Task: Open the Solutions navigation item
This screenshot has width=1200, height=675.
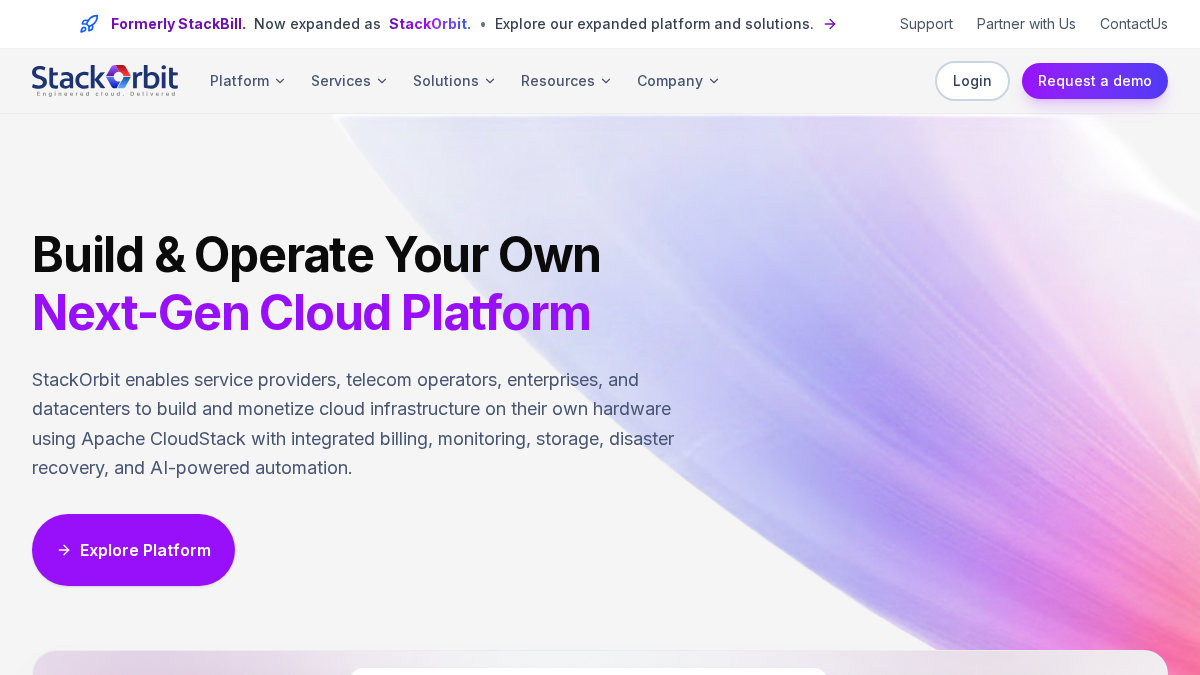Action: pyautogui.click(x=454, y=81)
